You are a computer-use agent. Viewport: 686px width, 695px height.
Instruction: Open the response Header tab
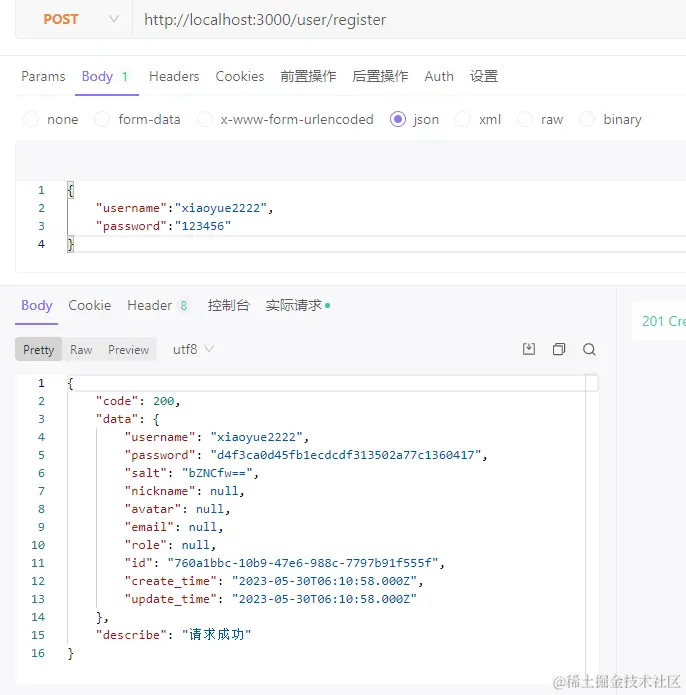click(x=157, y=305)
